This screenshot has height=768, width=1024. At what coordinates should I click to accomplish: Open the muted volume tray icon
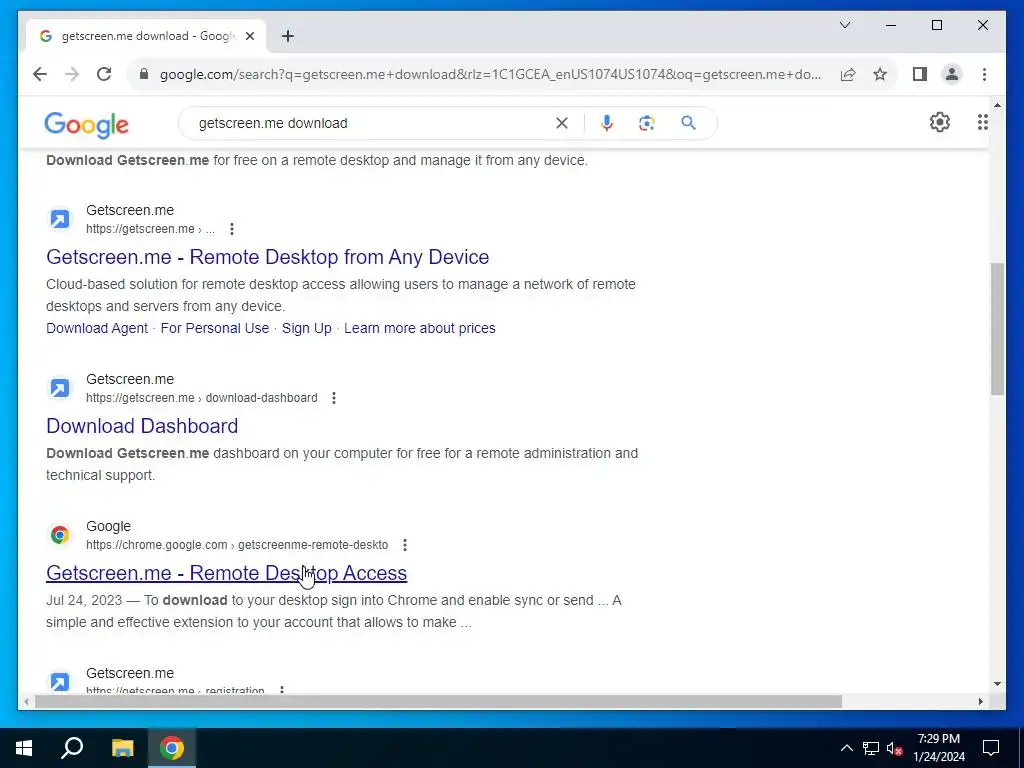(x=894, y=748)
